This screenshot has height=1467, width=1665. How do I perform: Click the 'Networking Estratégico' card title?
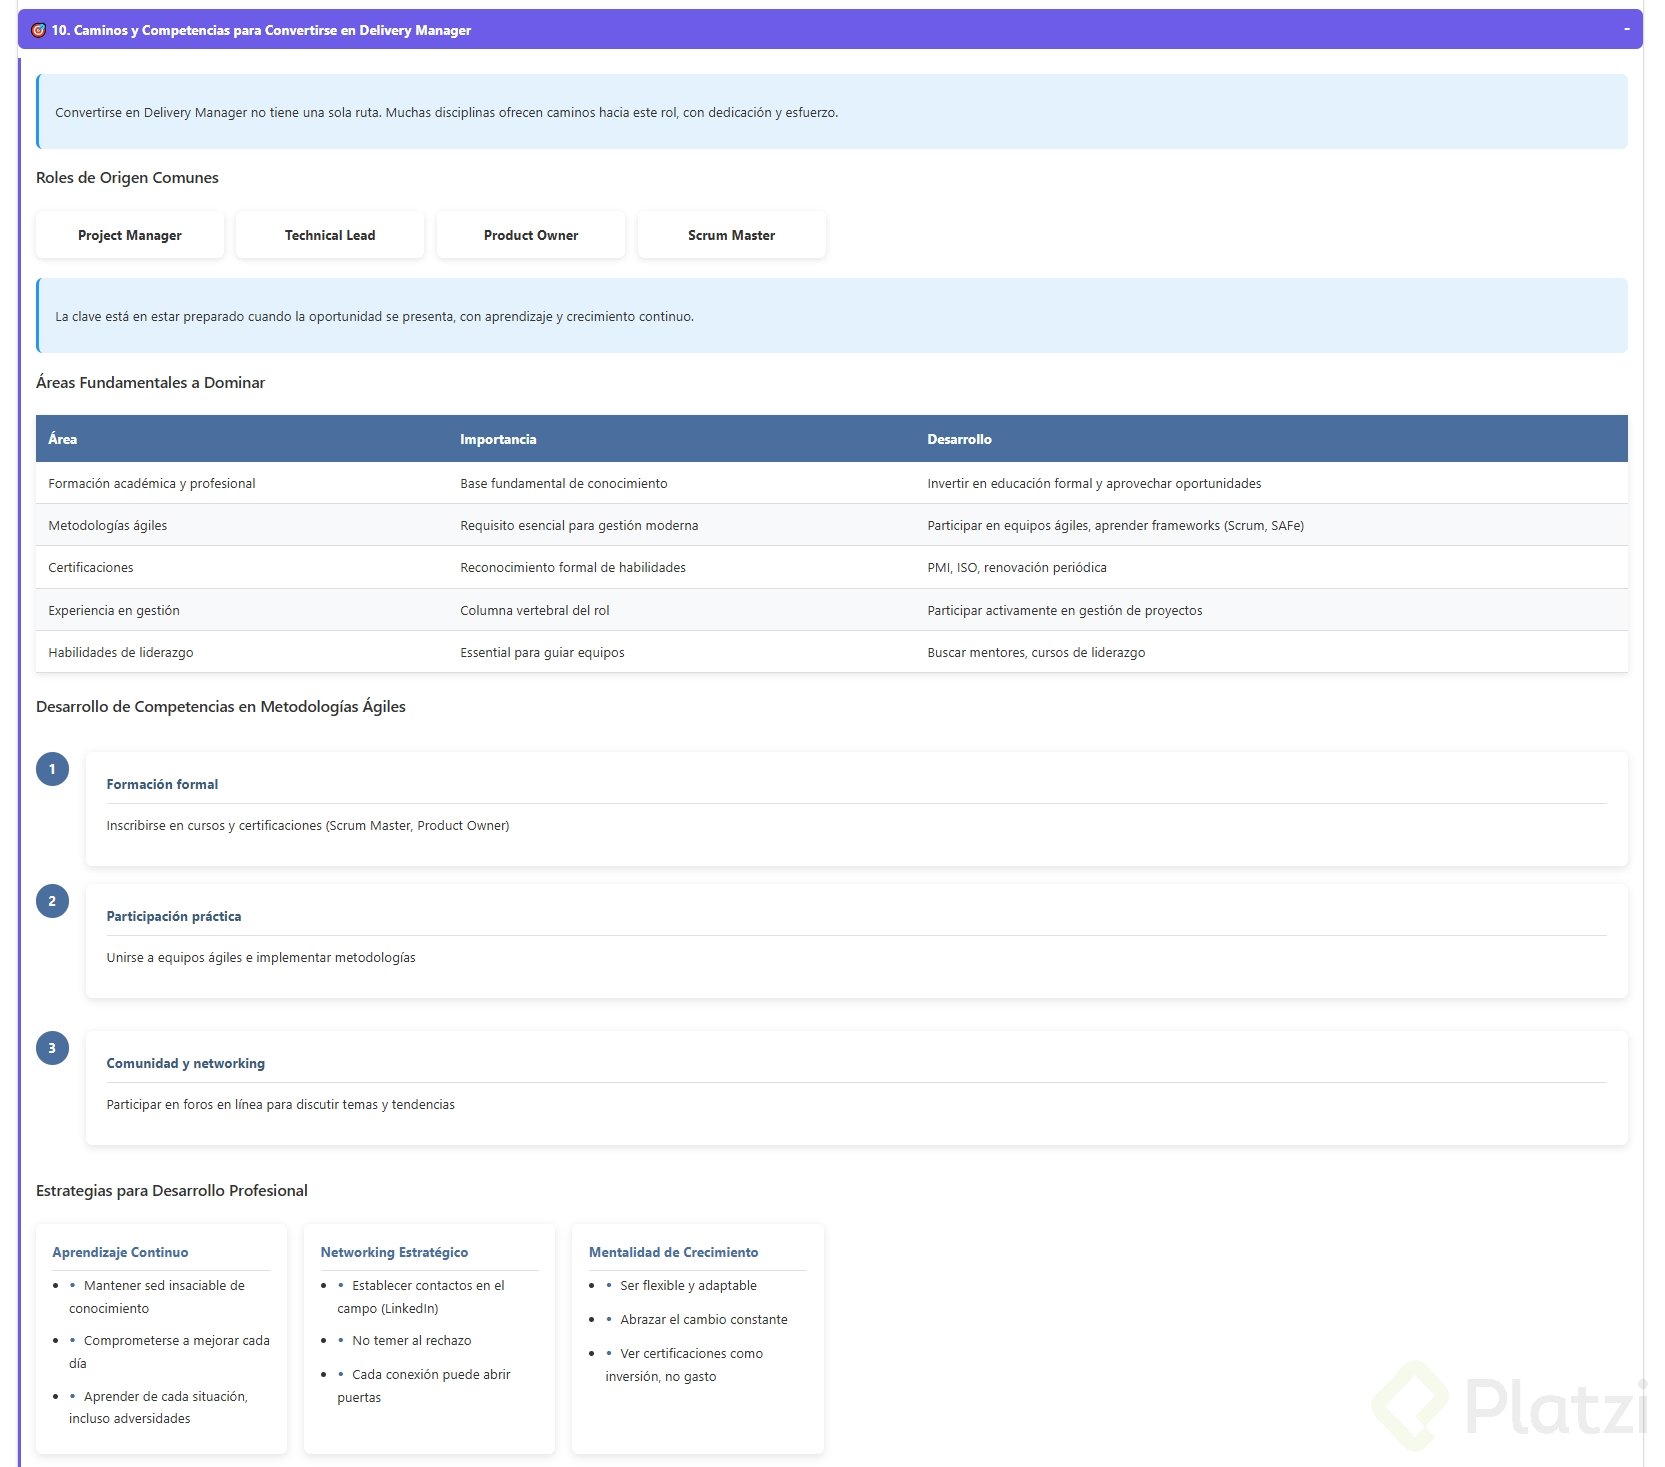(x=394, y=1252)
